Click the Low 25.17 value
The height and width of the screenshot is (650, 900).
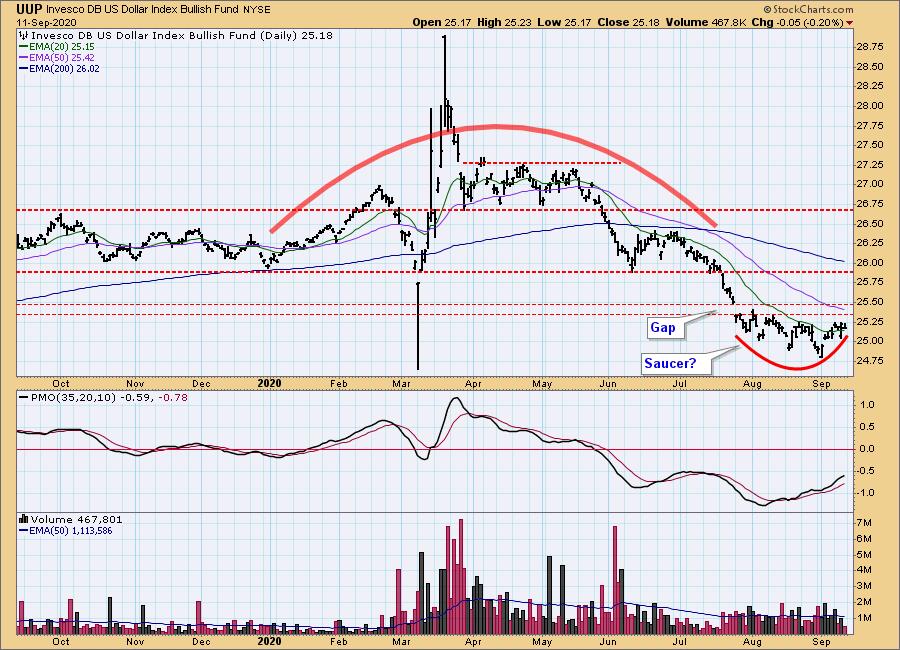coord(564,22)
